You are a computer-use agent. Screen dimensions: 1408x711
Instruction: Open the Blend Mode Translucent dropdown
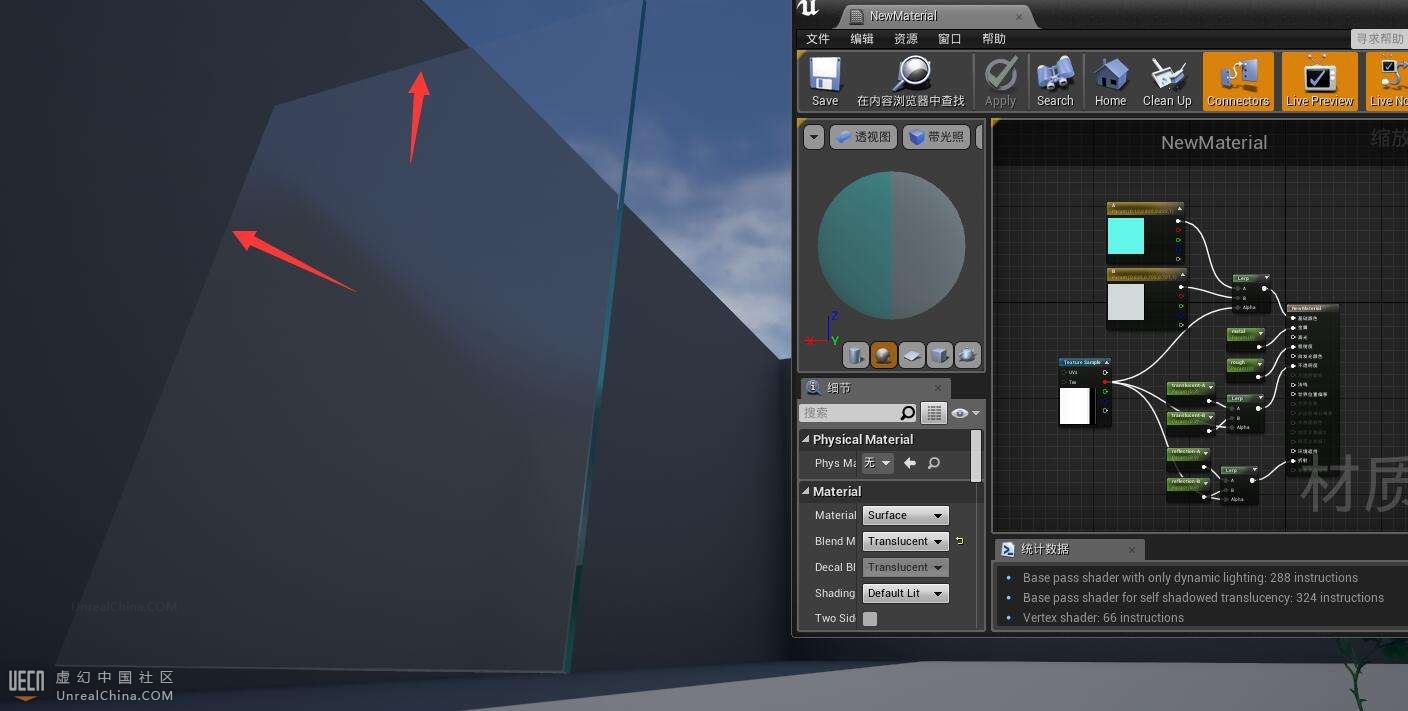(x=905, y=541)
